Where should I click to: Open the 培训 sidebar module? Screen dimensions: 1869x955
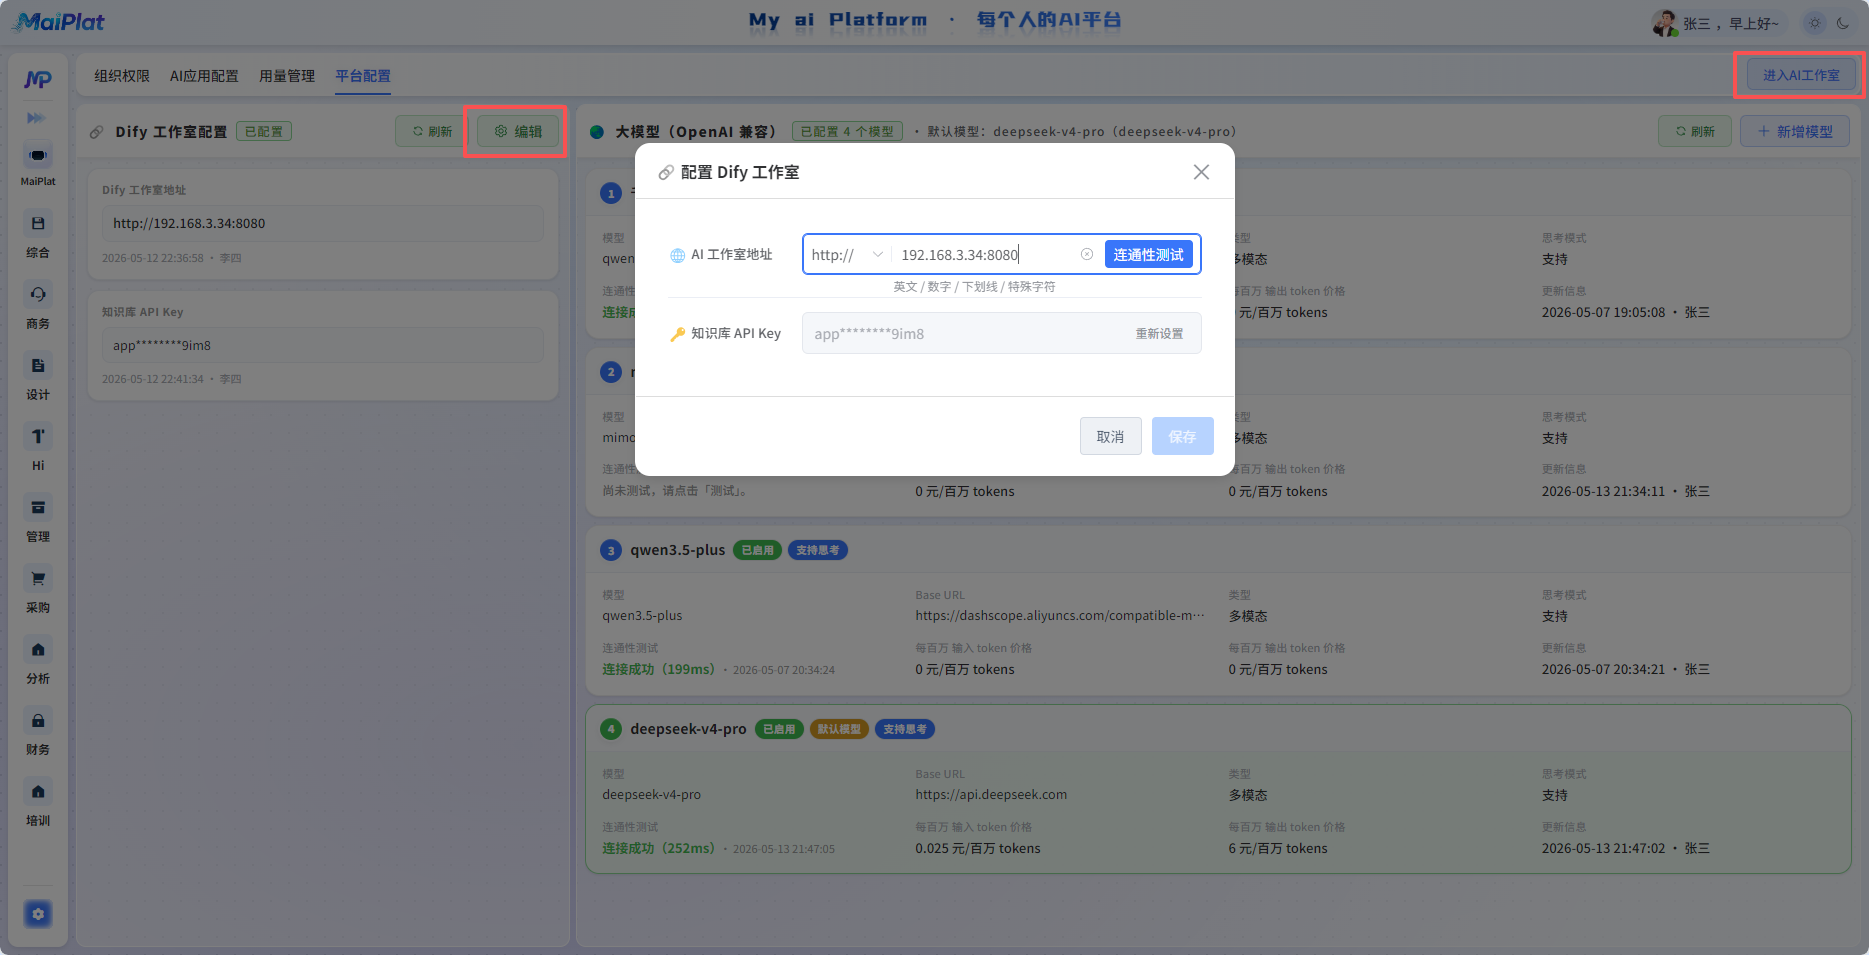pos(38,804)
